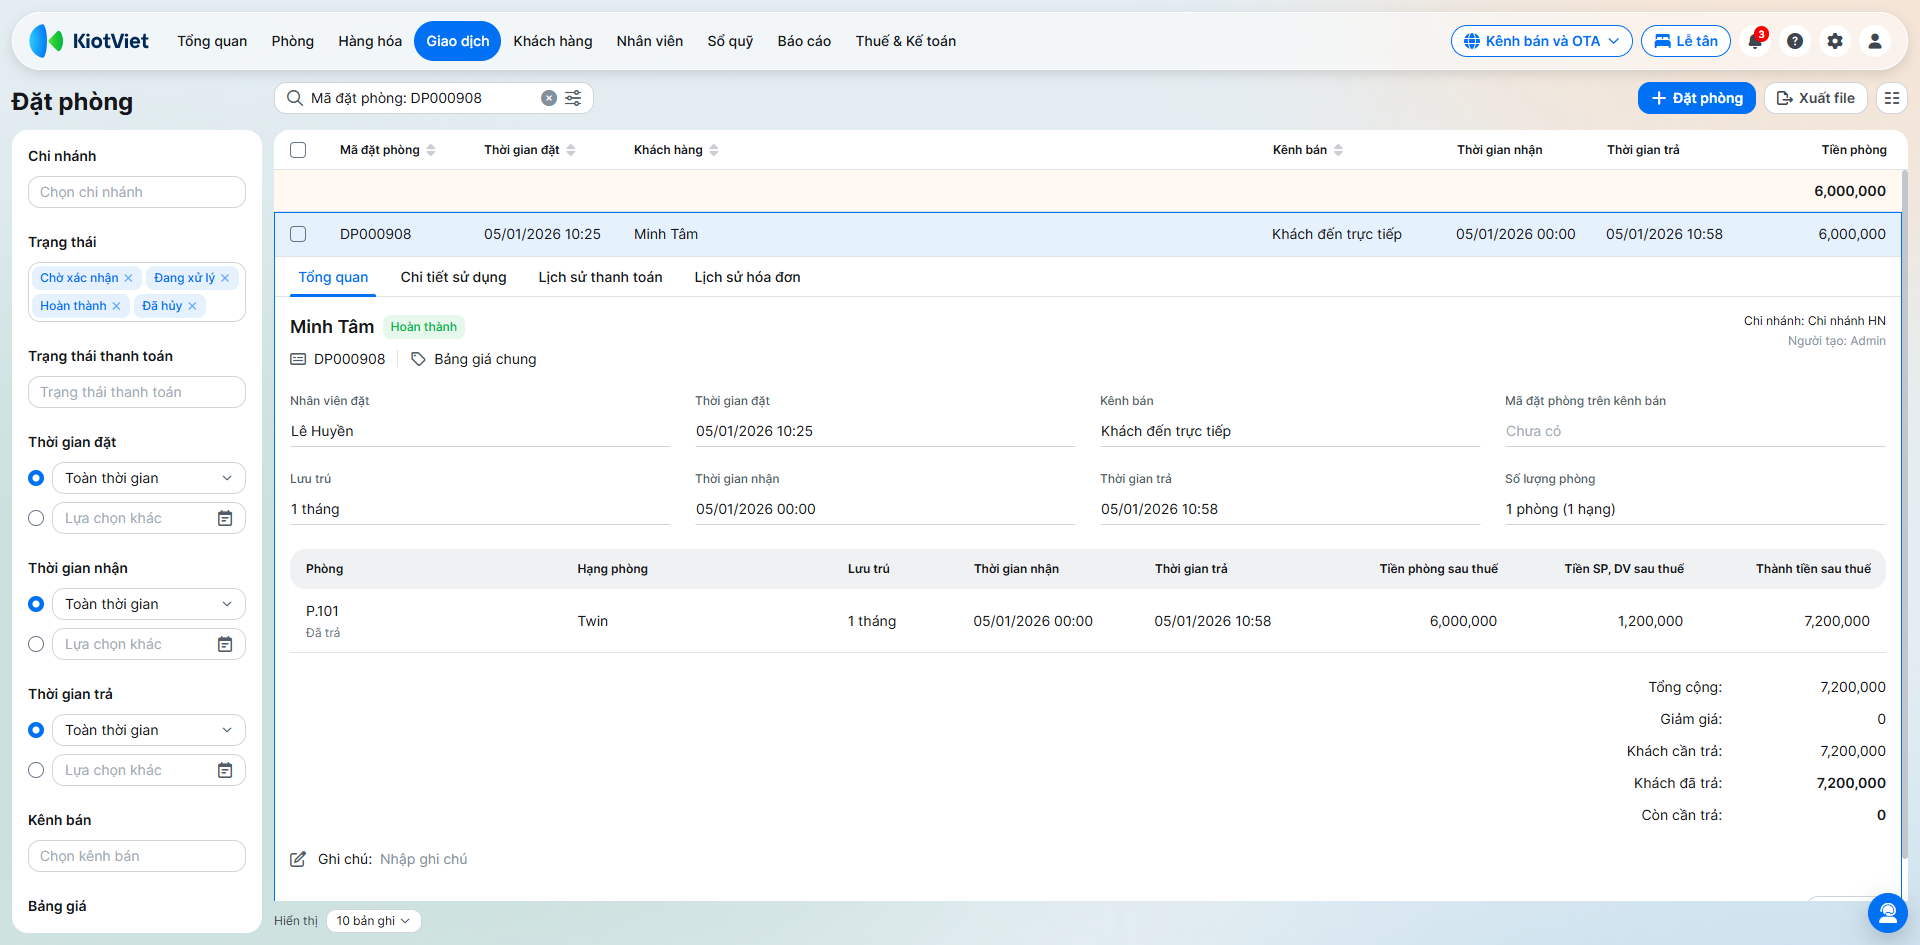The height and width of the screenshot is (945, 1920).
Task: Click the Đặt phòng button
Action: tap(1697, 98)
